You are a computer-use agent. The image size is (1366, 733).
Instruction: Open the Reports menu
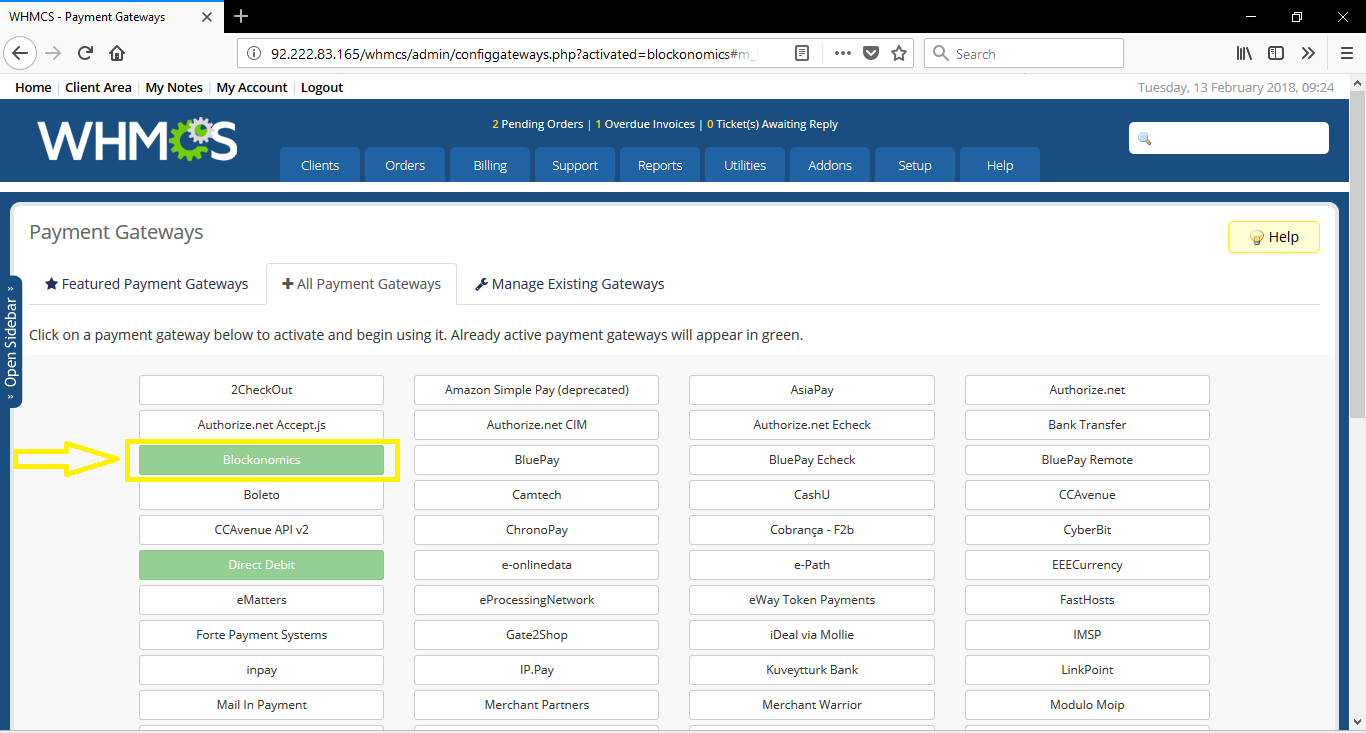[x=660, y=165]
